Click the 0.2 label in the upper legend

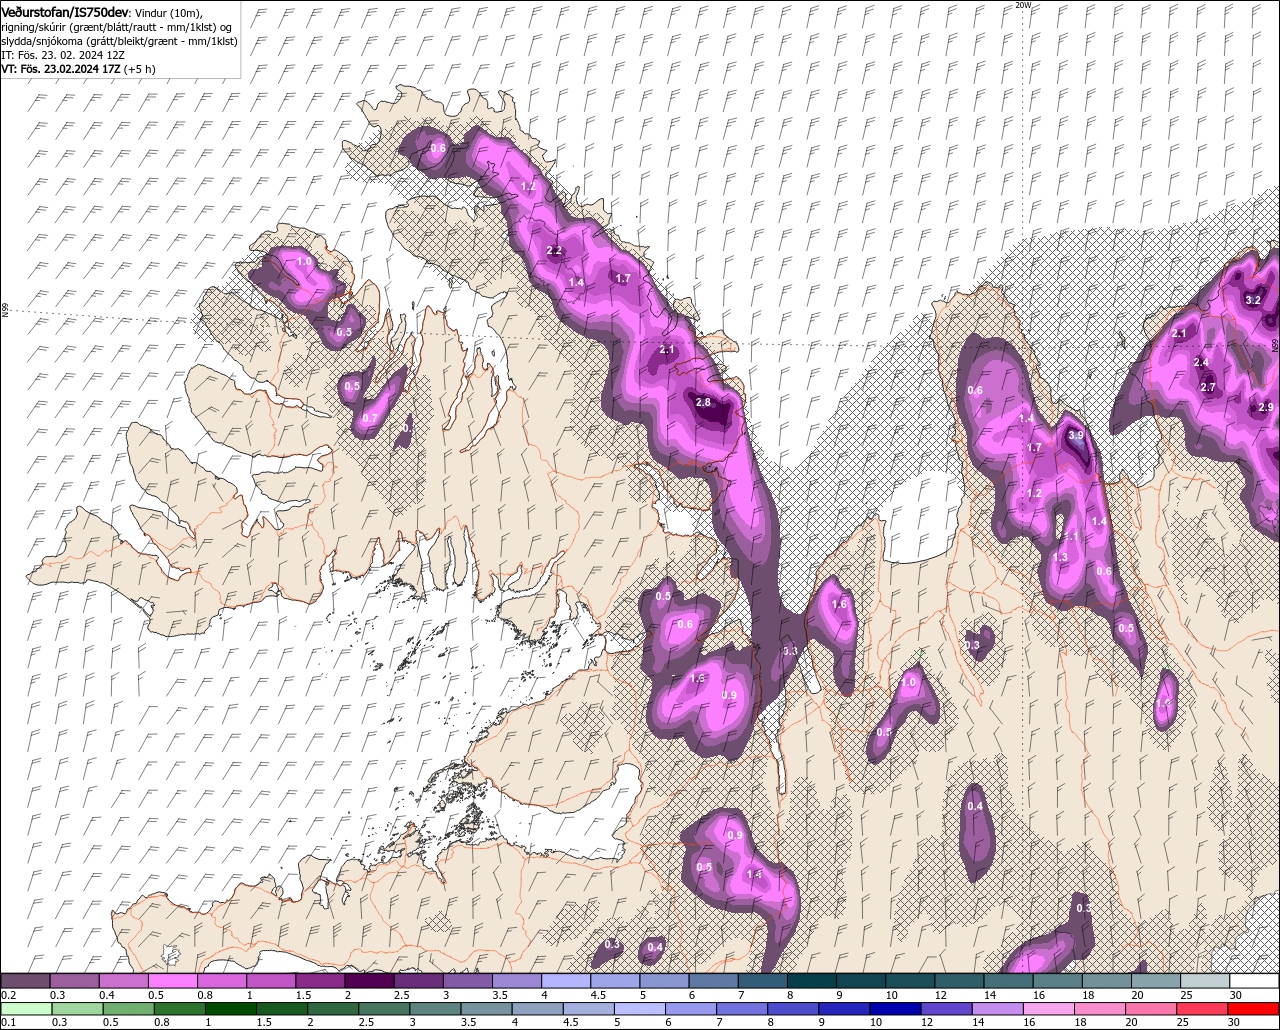point(9,996)
